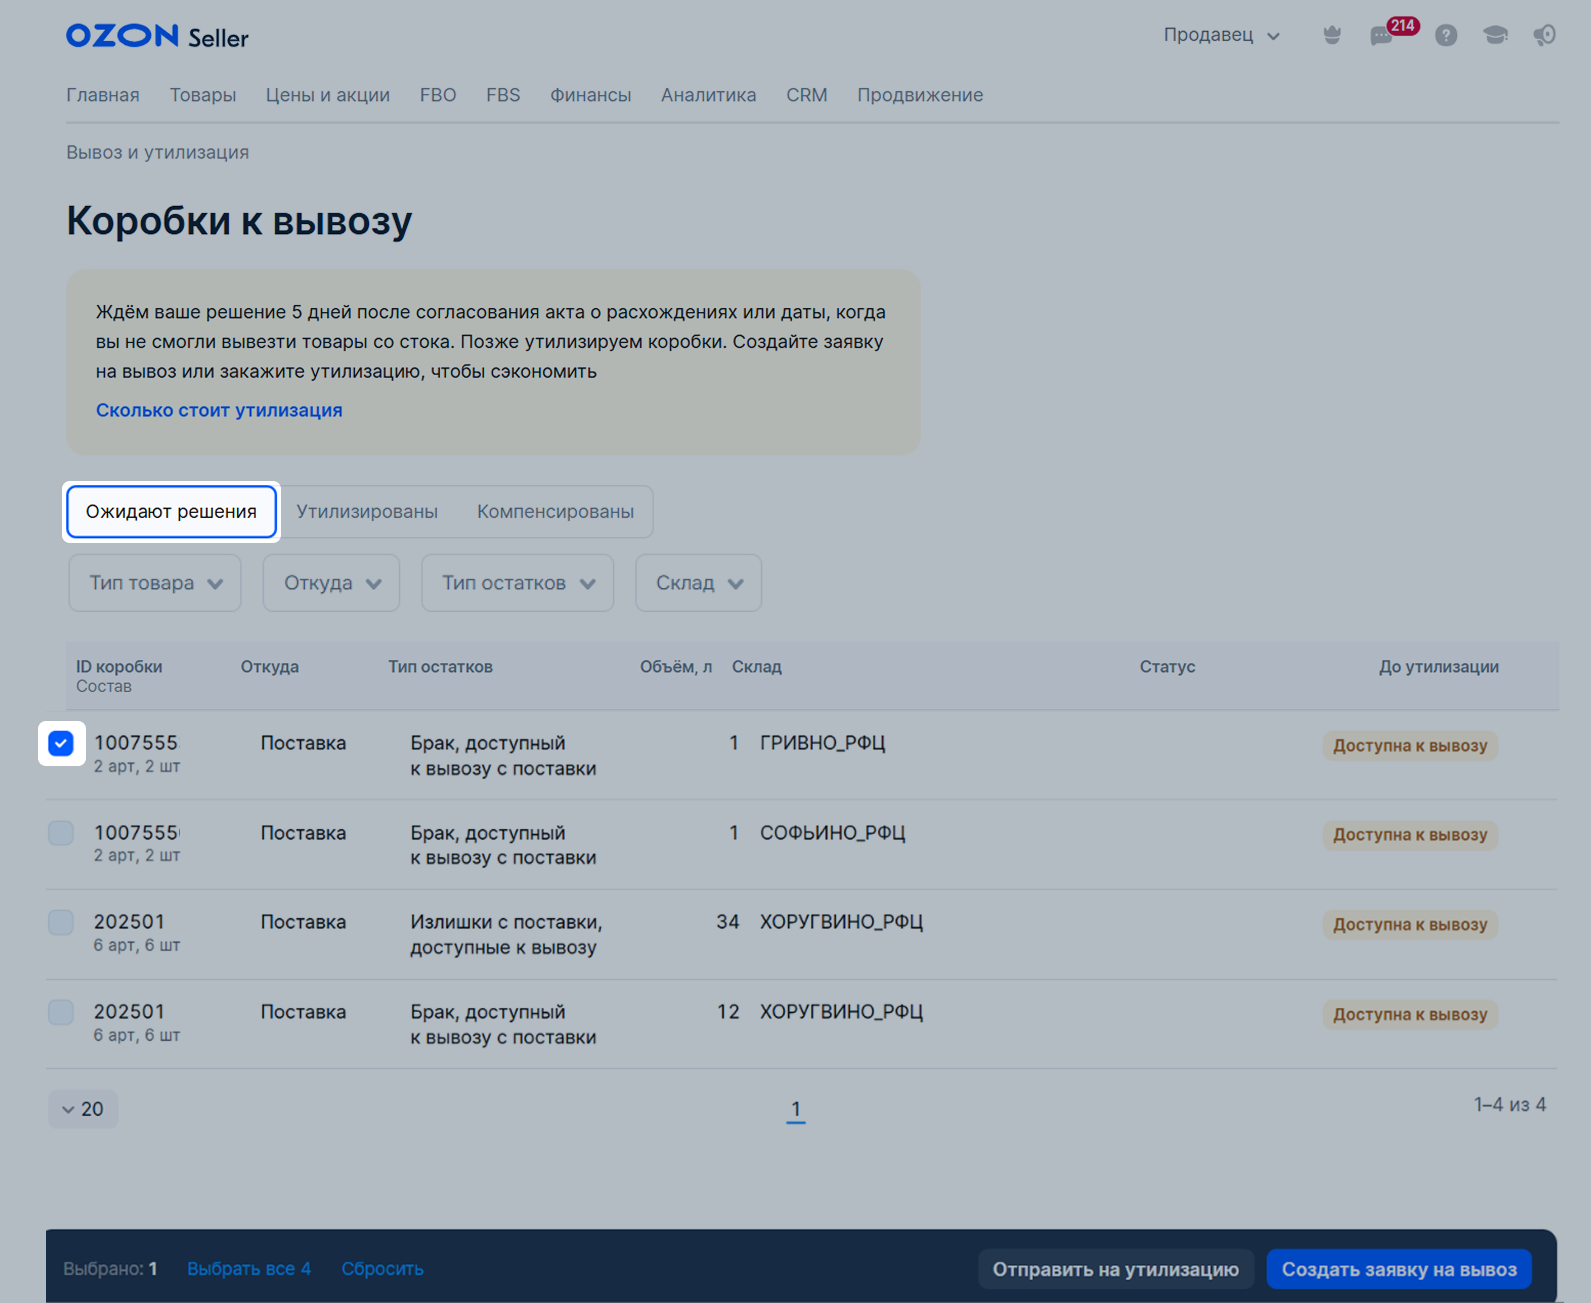Check the 34-litre ХОРУГВИНО_РФЦ box

click(x=61, y=922)
